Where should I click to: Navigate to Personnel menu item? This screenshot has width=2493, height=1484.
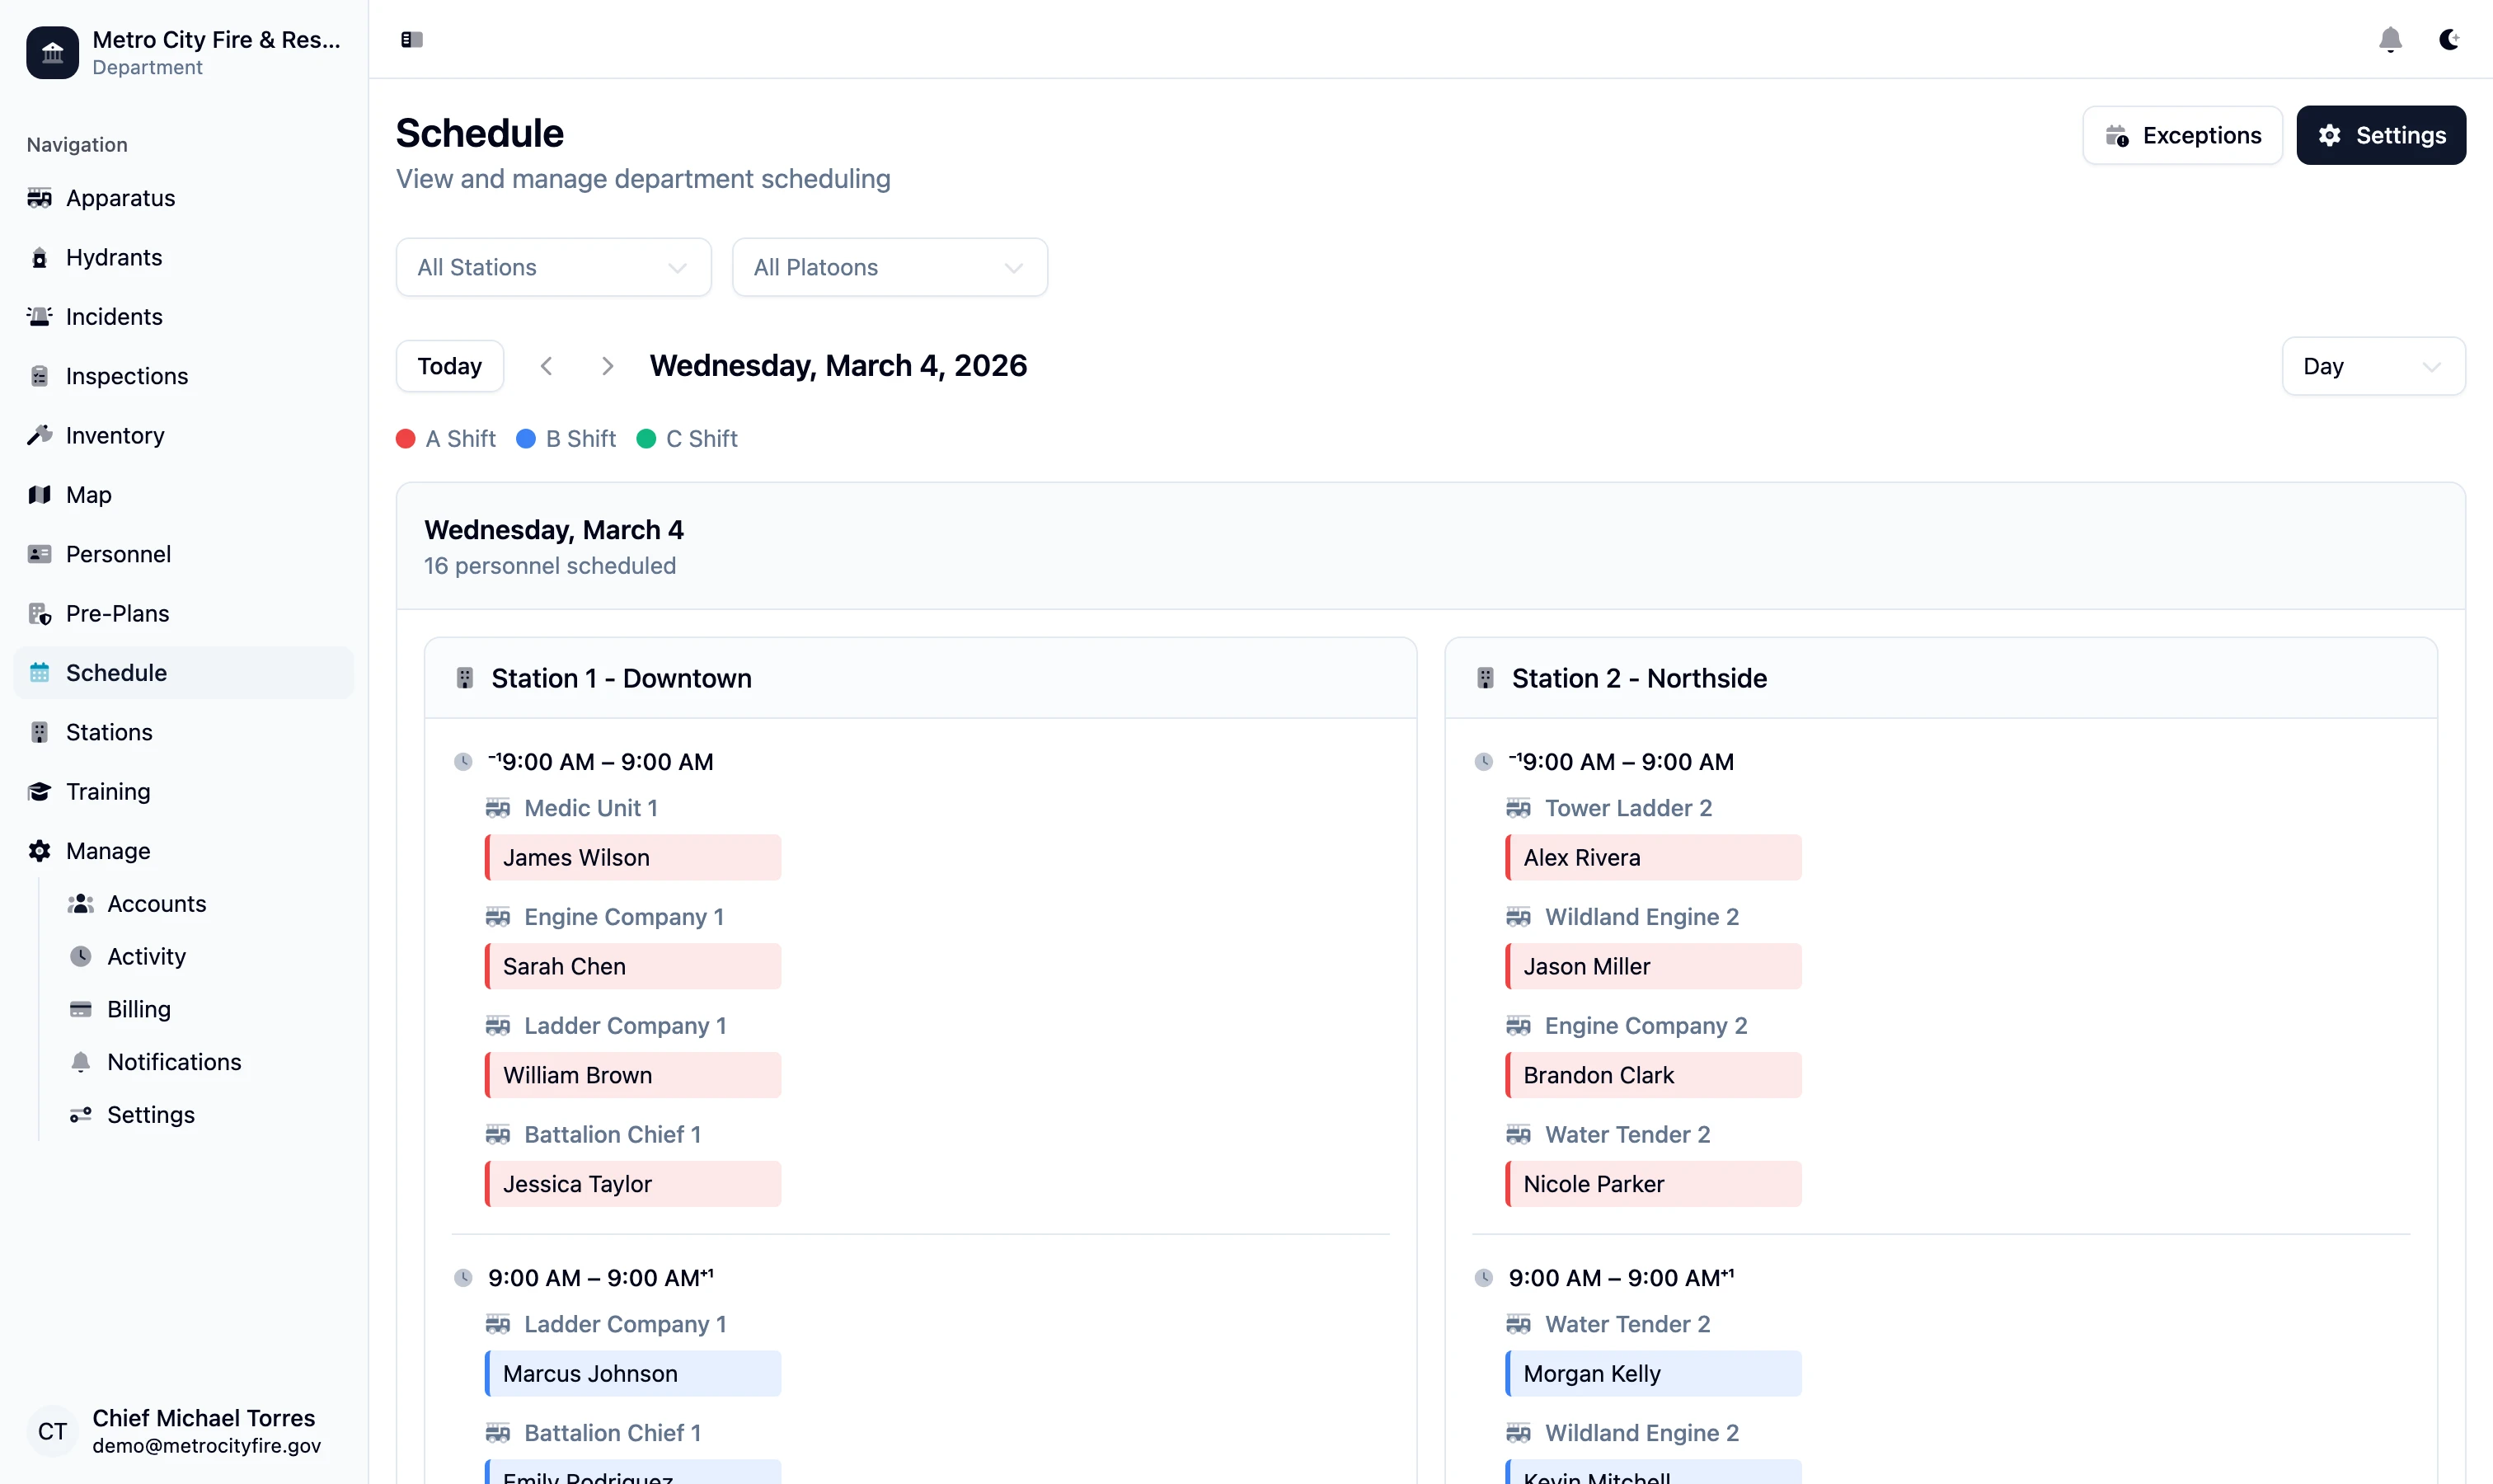click(118, 554)
